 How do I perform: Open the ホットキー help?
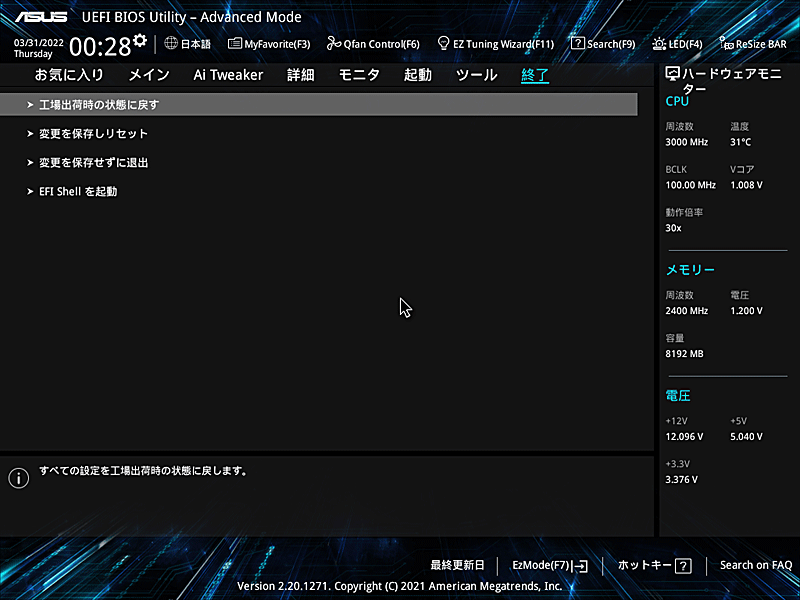pos(655,565)
